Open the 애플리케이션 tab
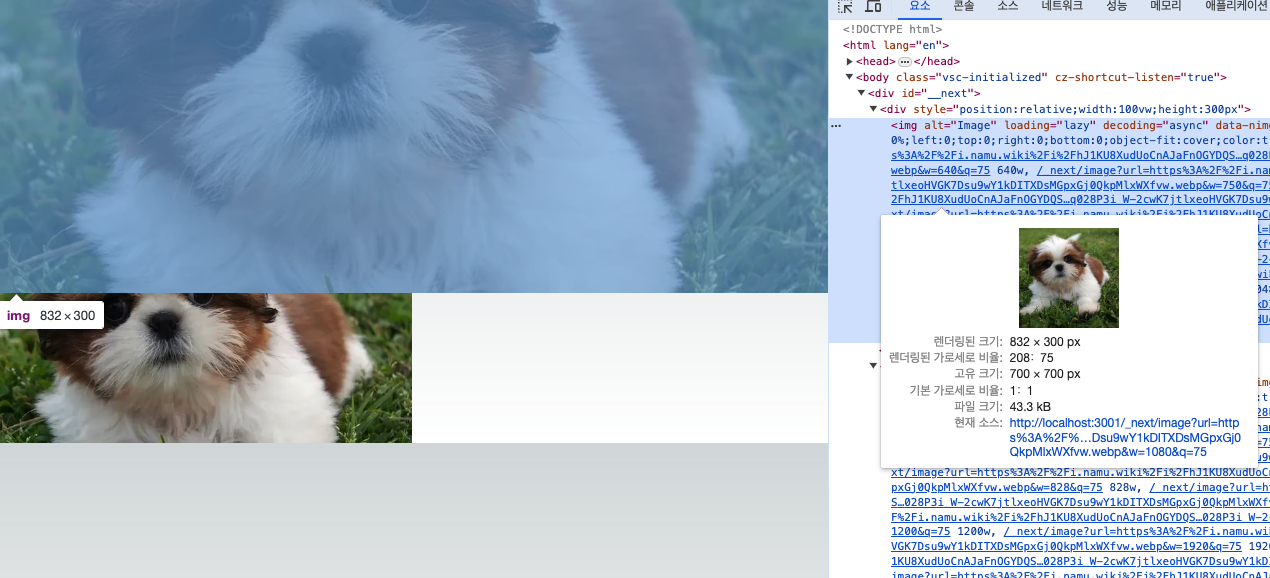 click(x=1236, y=6)
